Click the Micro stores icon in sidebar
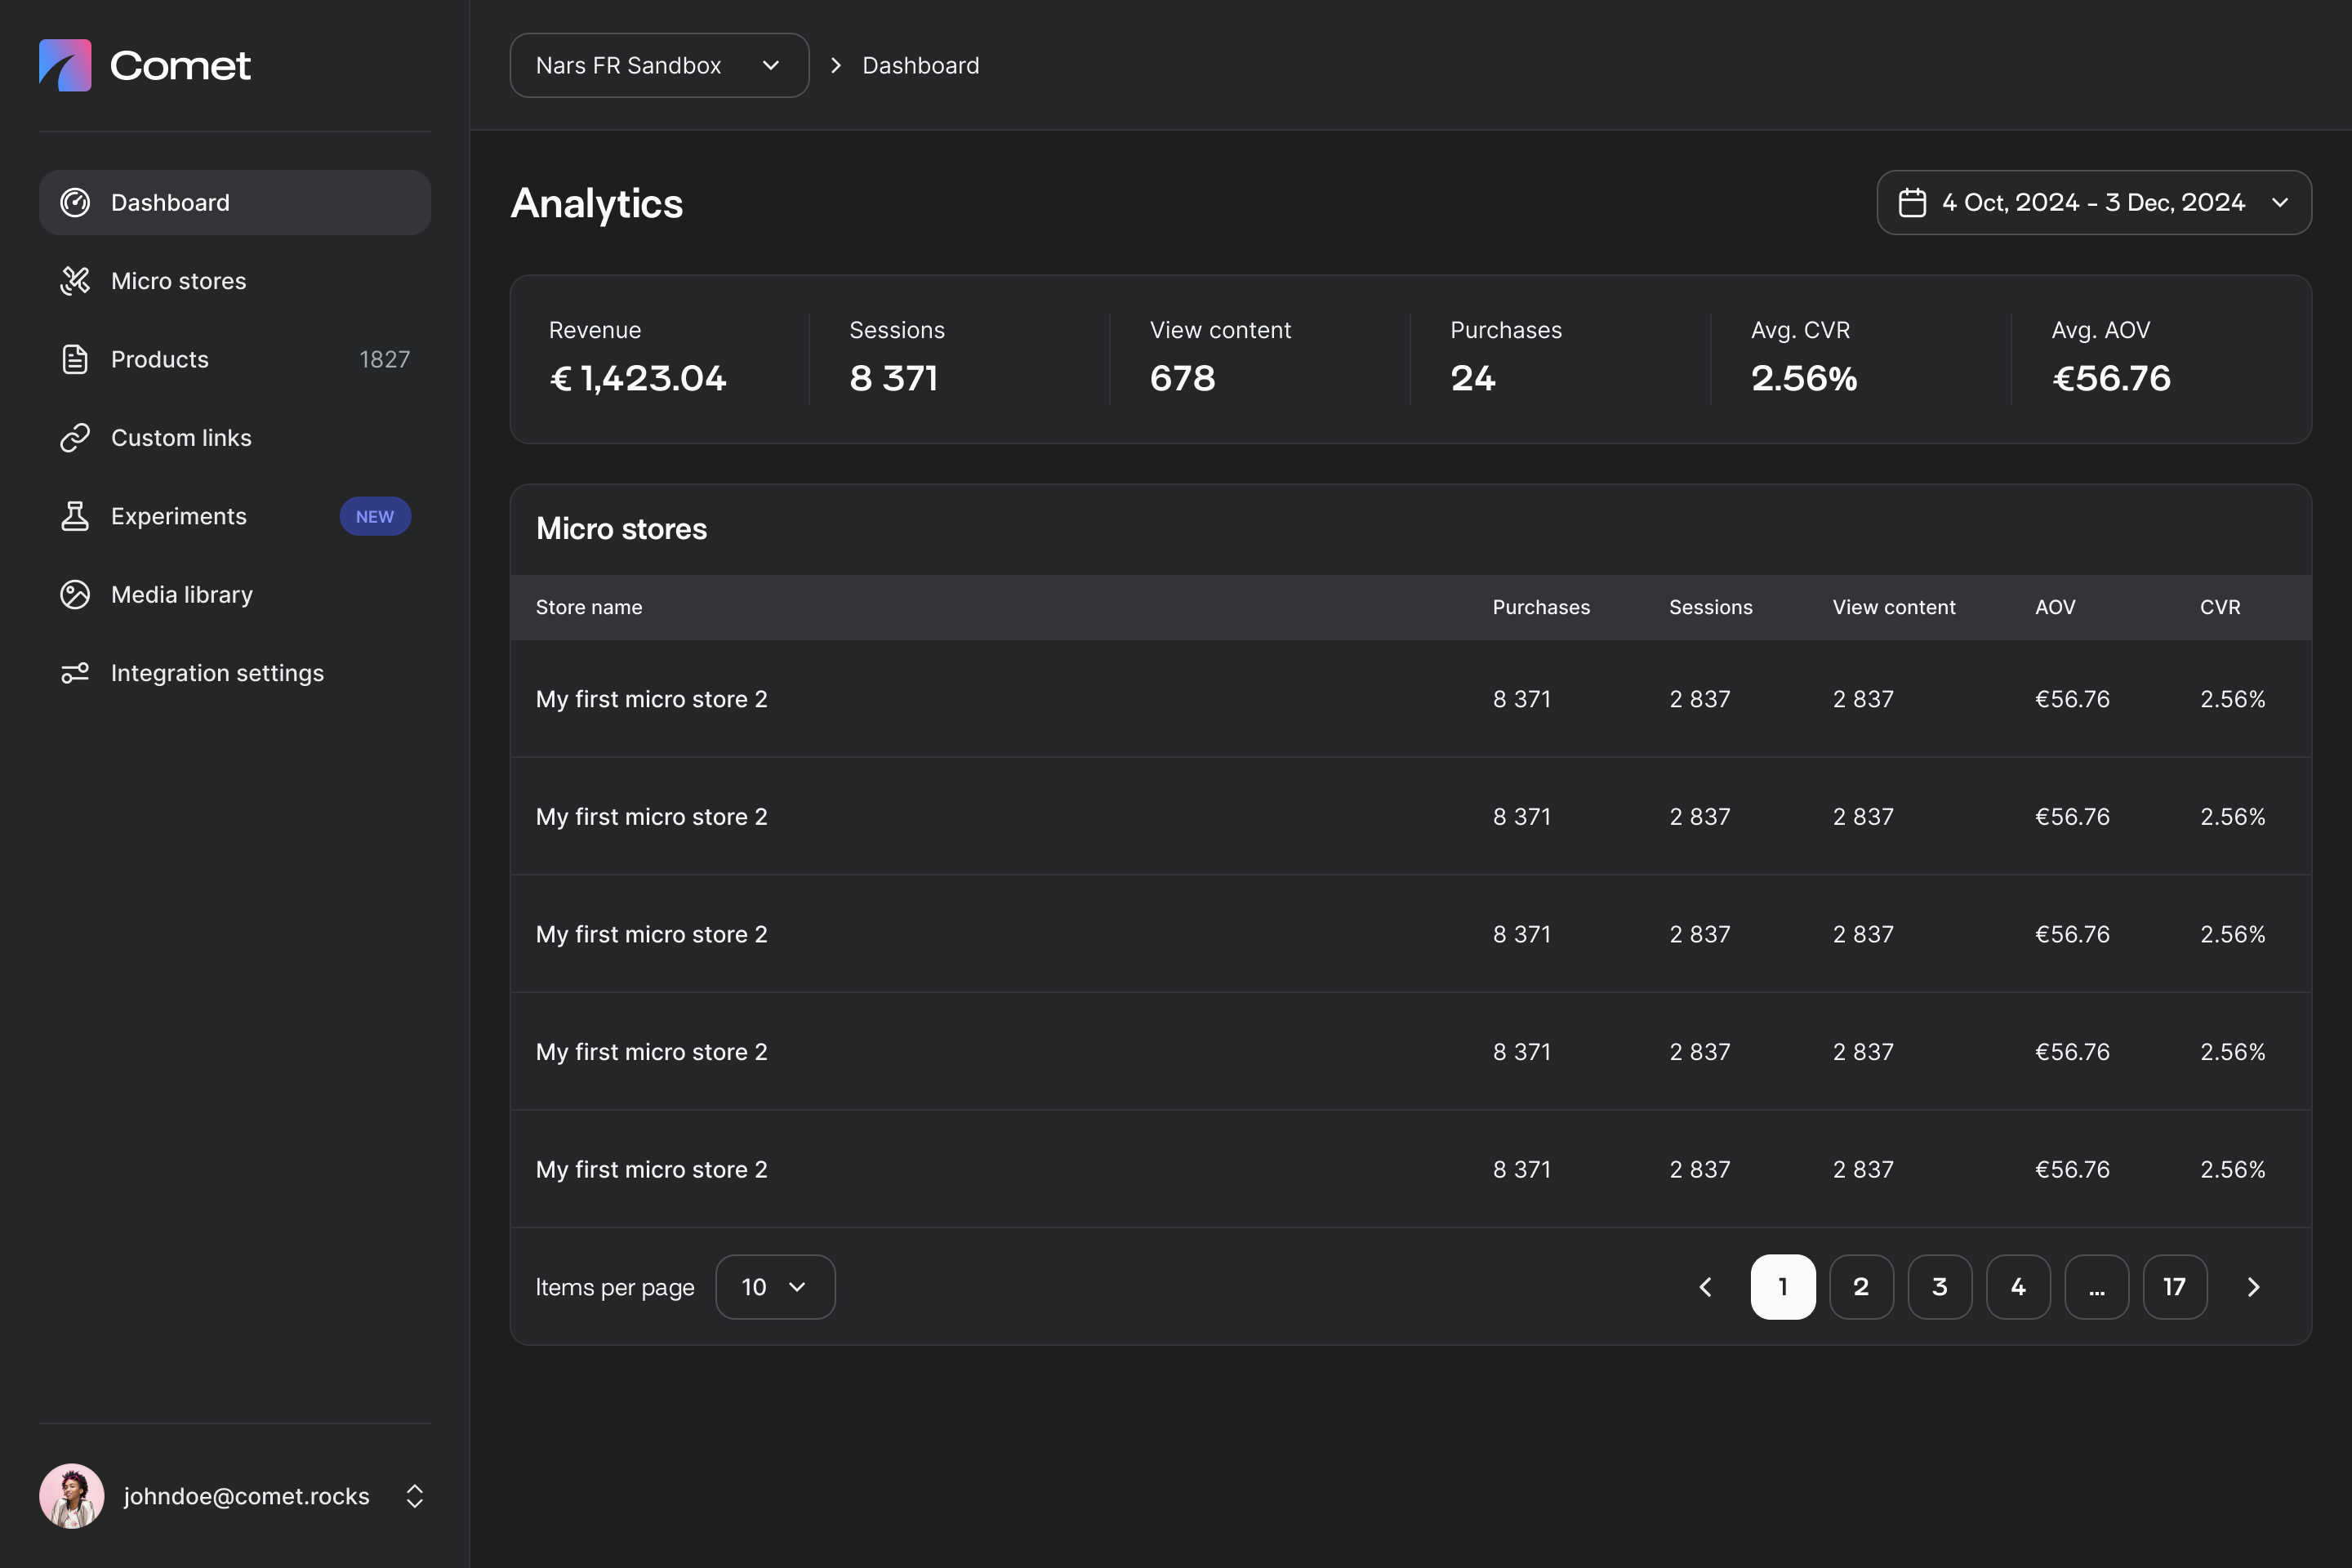 pos(75,281)
